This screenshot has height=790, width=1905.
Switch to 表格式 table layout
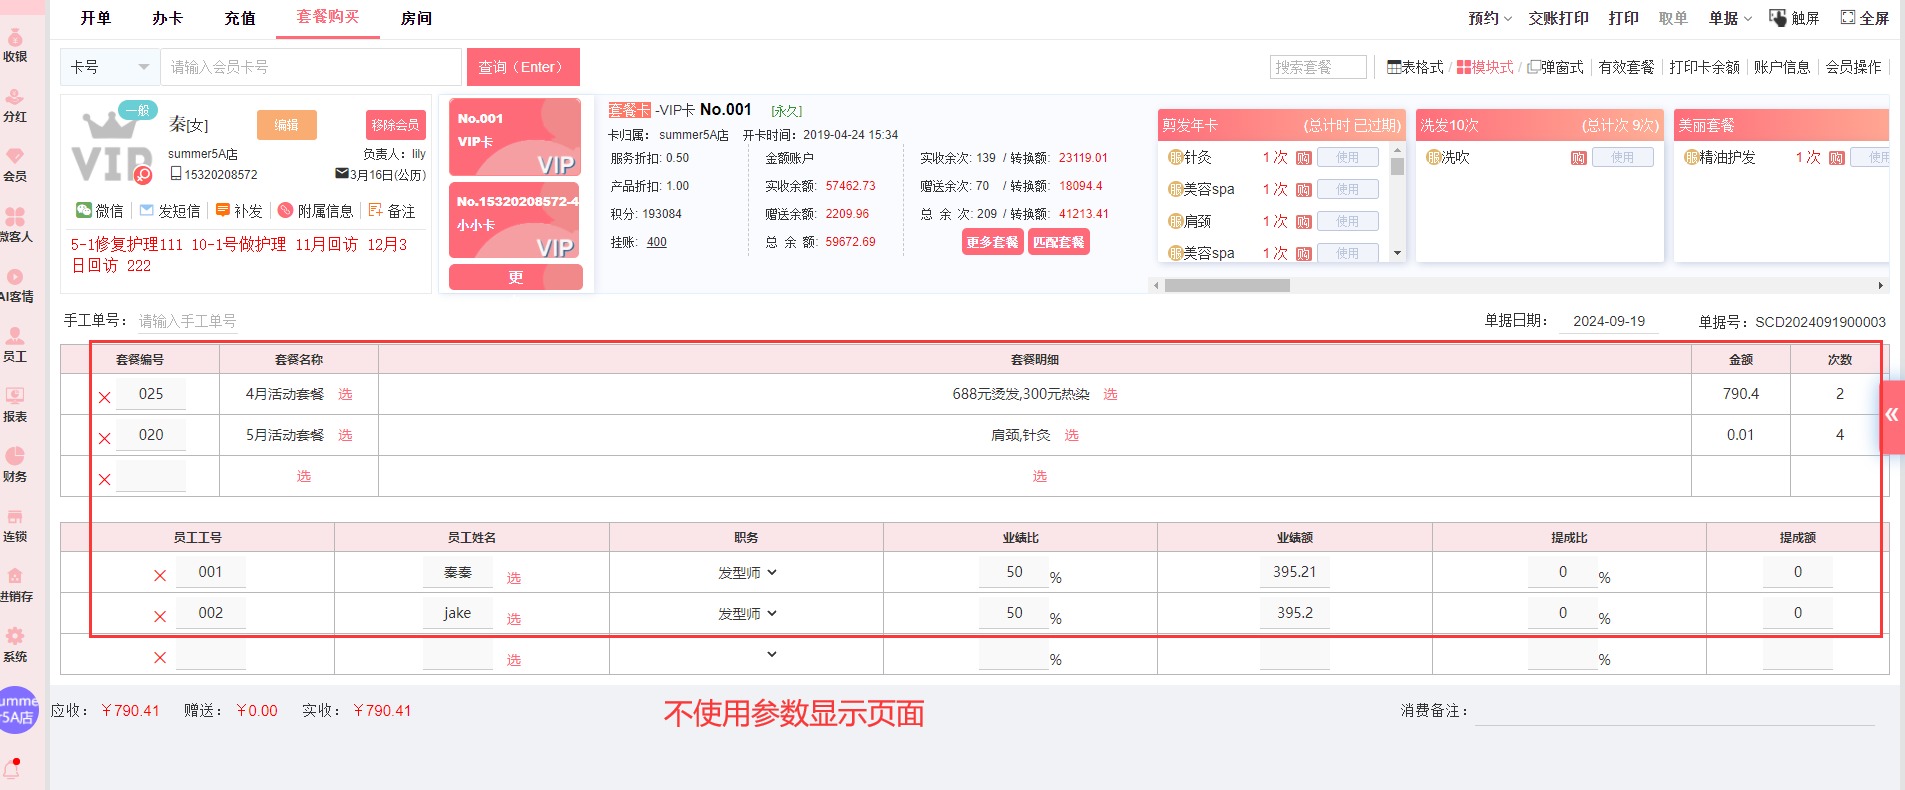pos(1415,67)
